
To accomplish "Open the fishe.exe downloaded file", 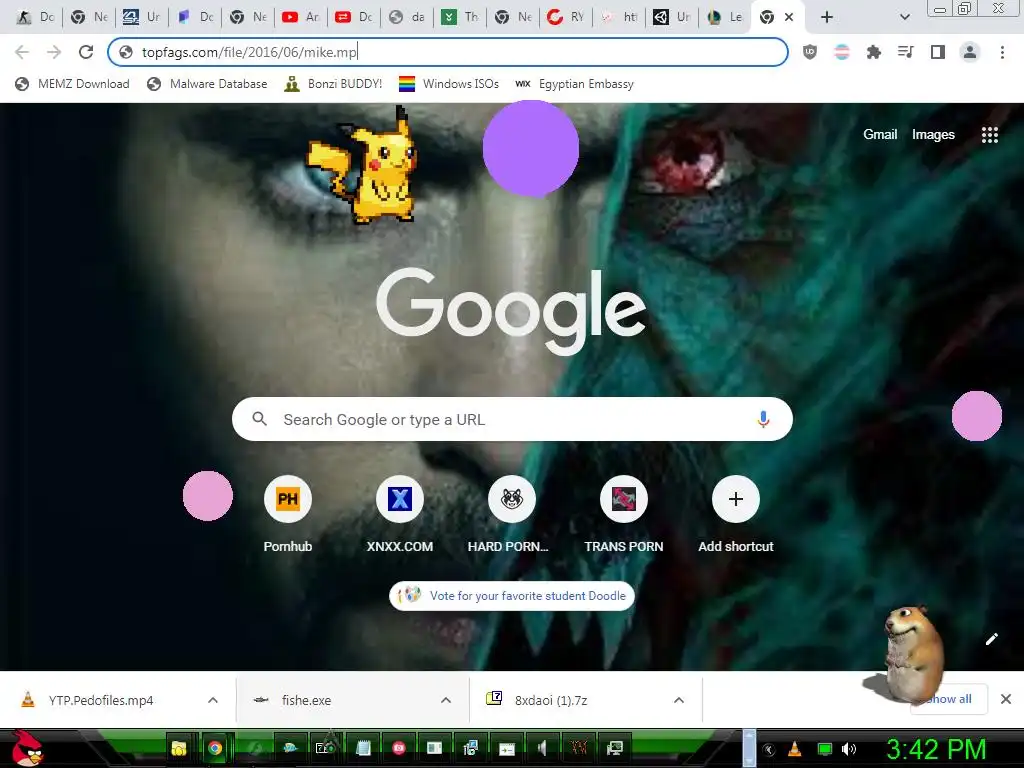I will [306, 700].
